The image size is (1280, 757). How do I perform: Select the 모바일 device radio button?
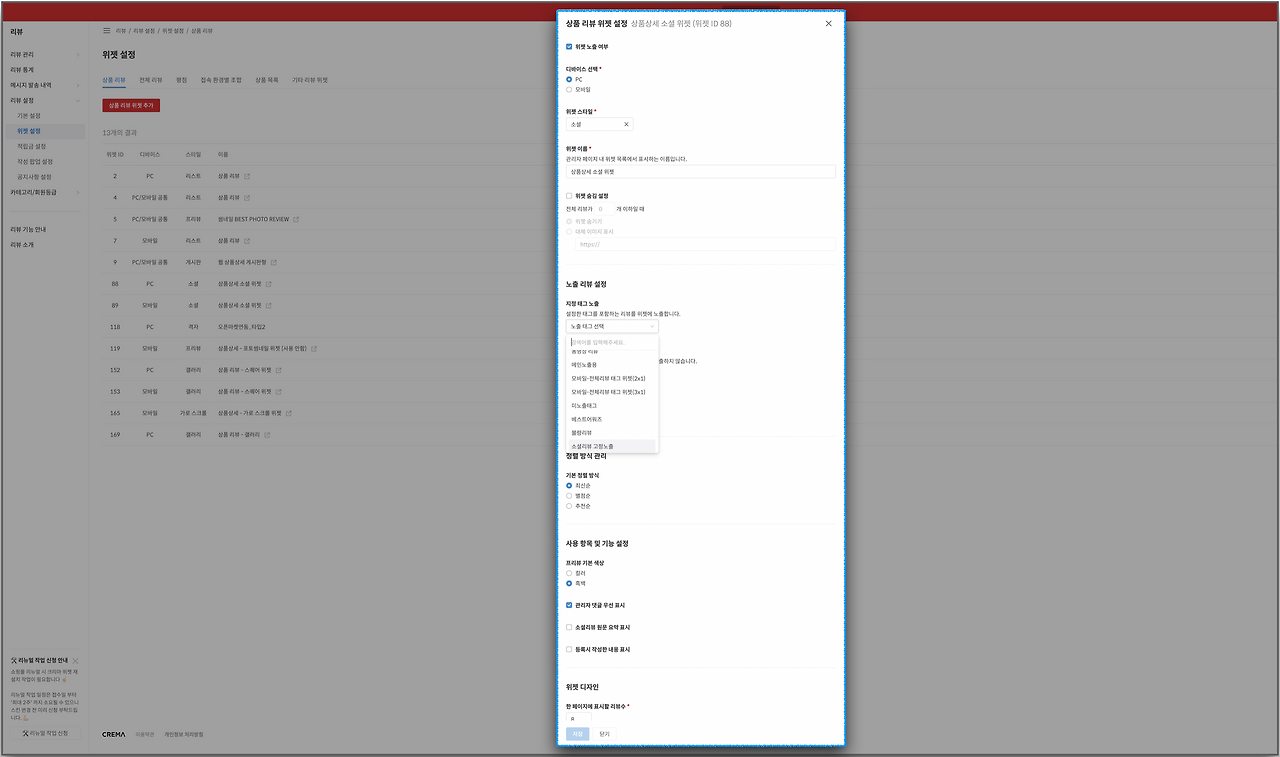[569, 89]
